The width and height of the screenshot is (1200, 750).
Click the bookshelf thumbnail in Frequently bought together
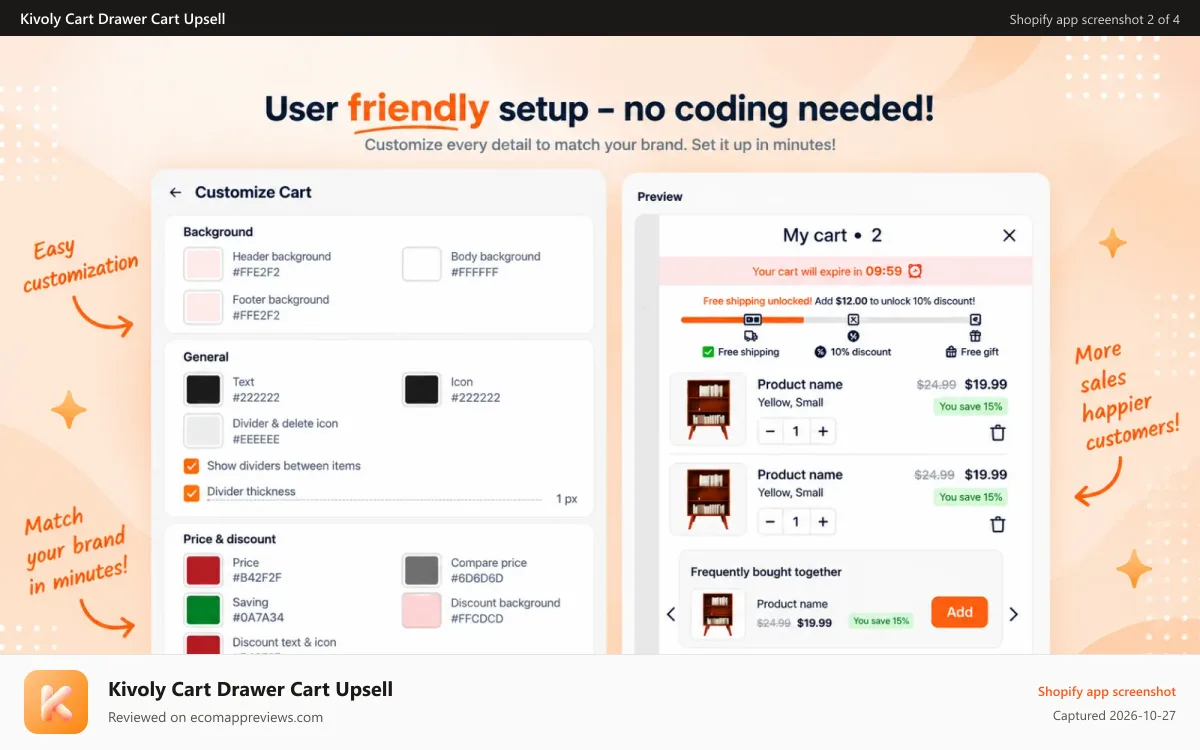pyautogui.click(x=718, y=614)
